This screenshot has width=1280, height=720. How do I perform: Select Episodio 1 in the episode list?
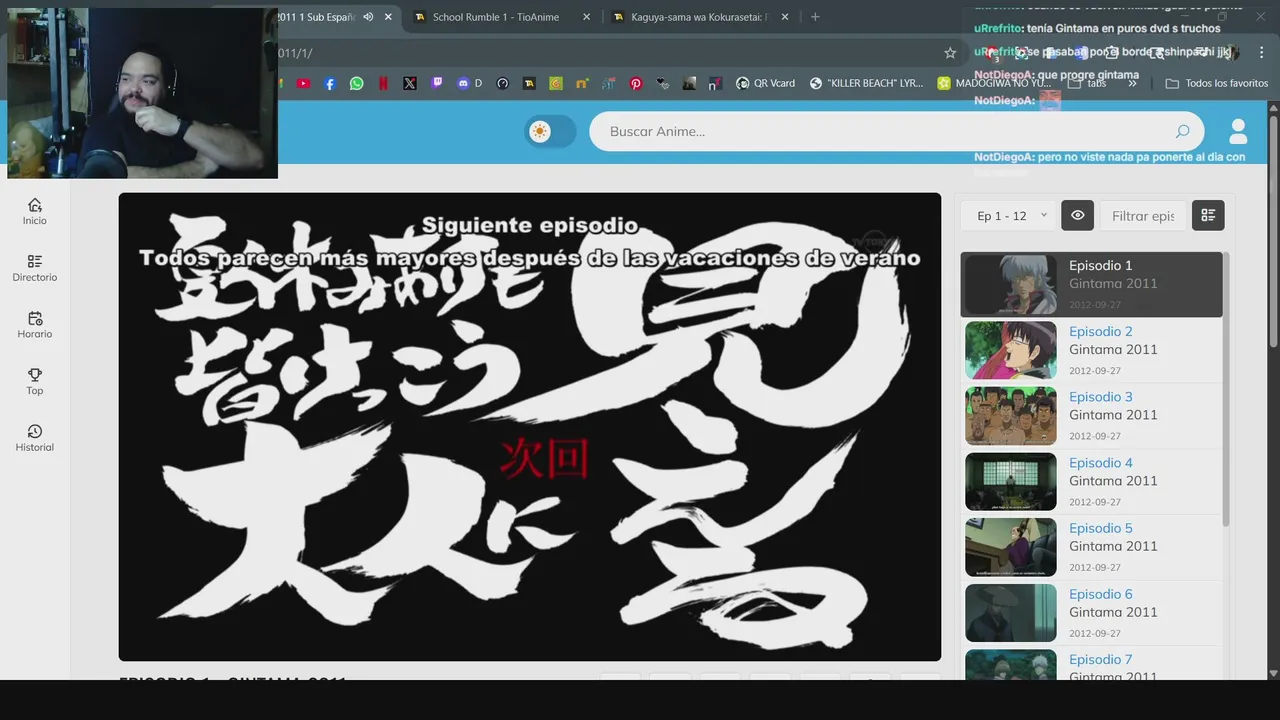(x=1091, y=284)
